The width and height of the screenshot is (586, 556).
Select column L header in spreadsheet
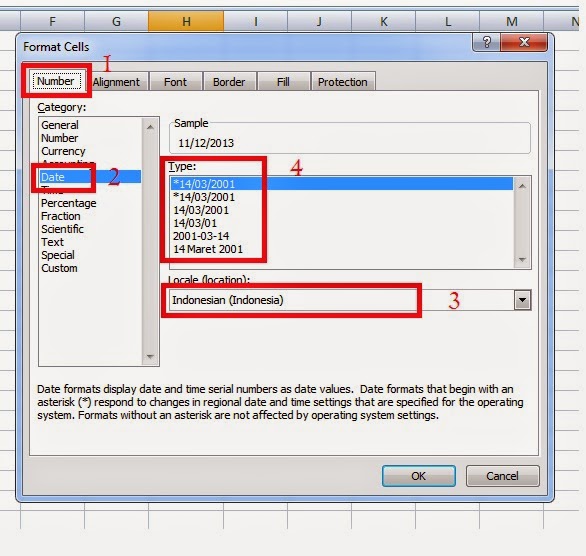click(x=447, y=21)
